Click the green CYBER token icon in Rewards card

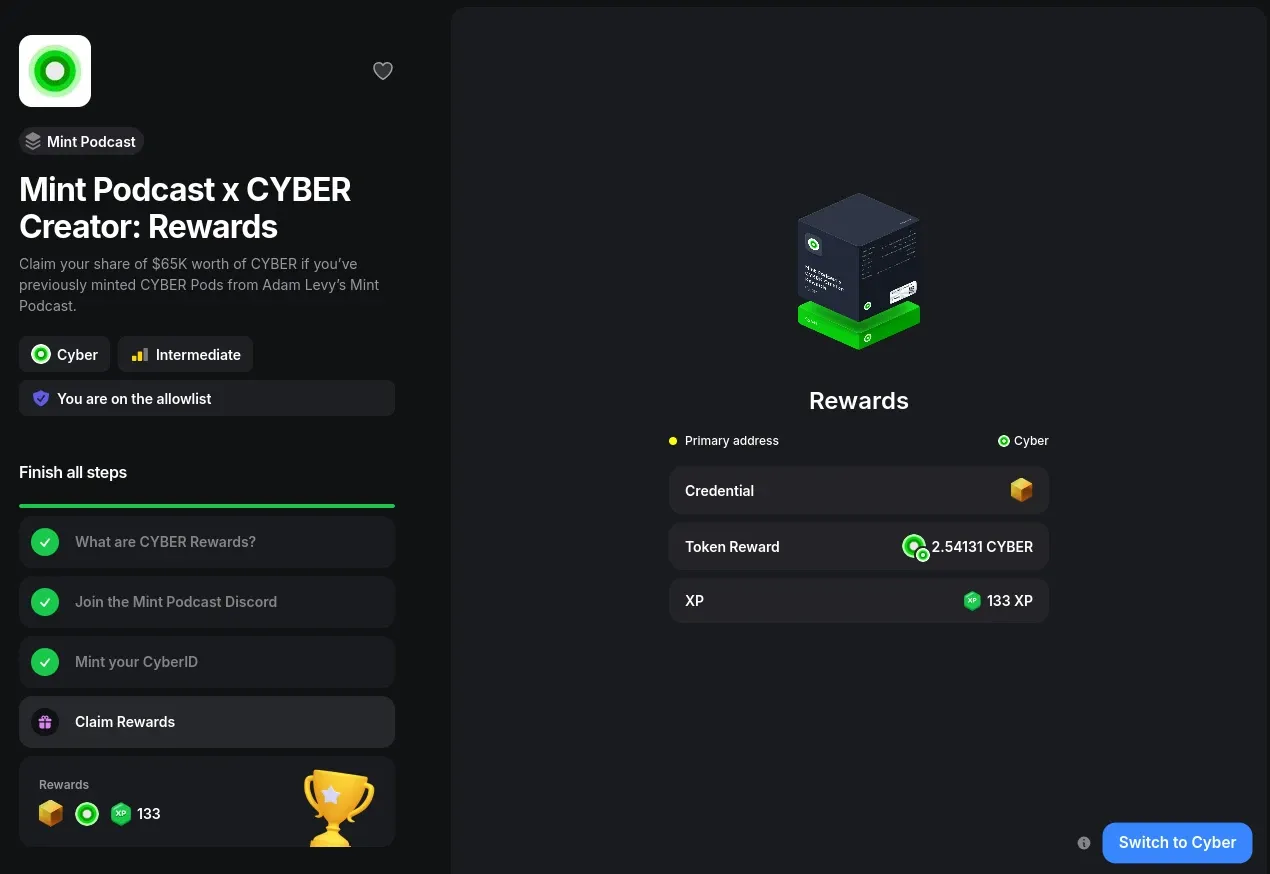(x=87, y=814)
